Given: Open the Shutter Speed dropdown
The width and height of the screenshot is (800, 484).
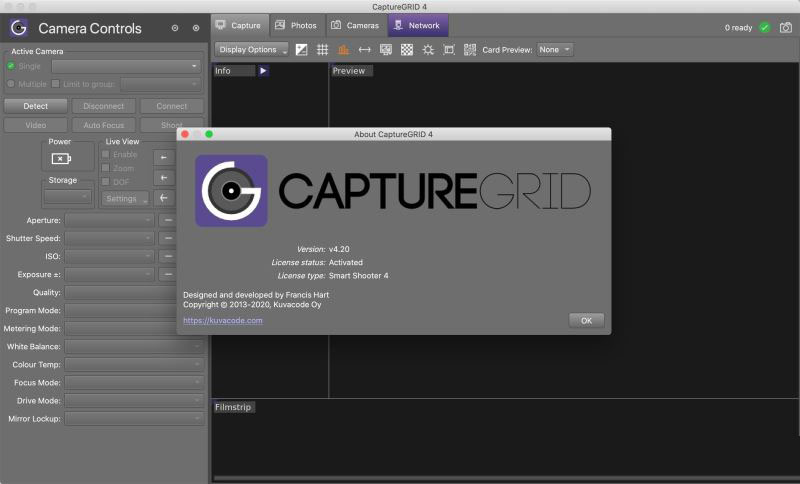Looking at the screenshot, I should coord(109,238).
